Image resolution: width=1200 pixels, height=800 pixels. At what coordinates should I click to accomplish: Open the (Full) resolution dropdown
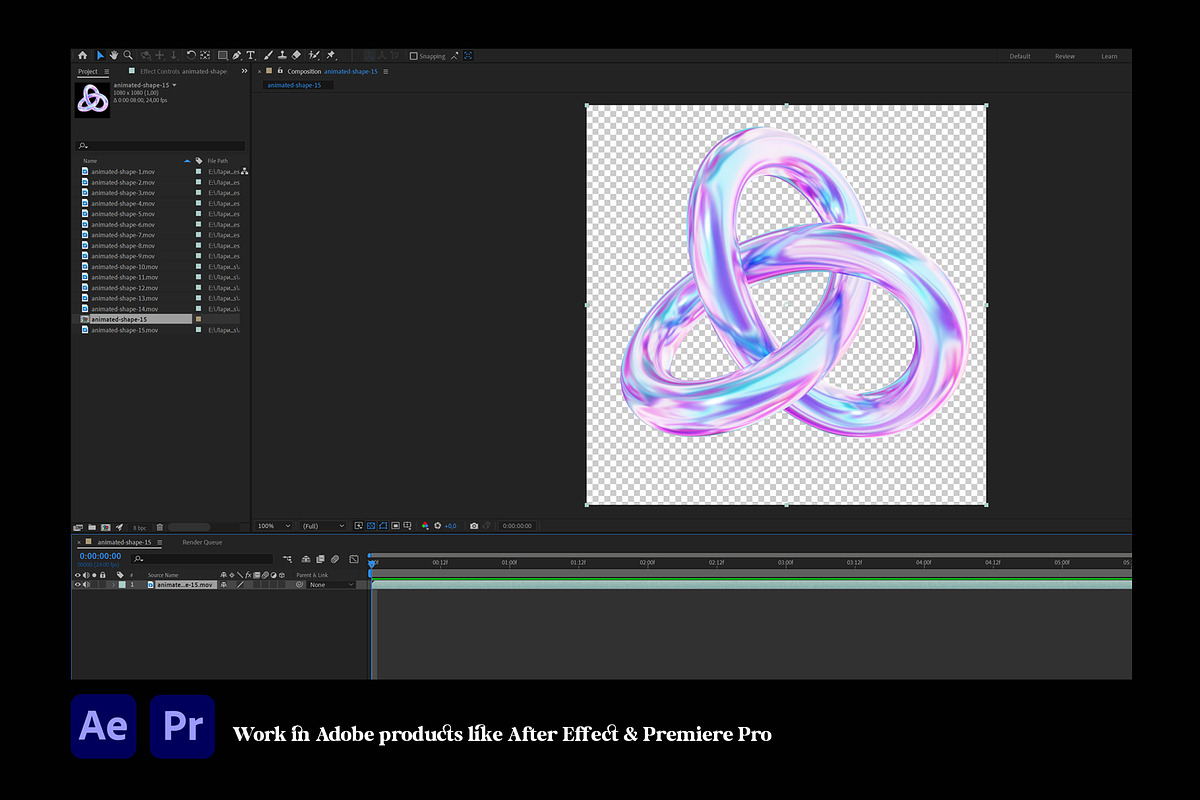323,526
